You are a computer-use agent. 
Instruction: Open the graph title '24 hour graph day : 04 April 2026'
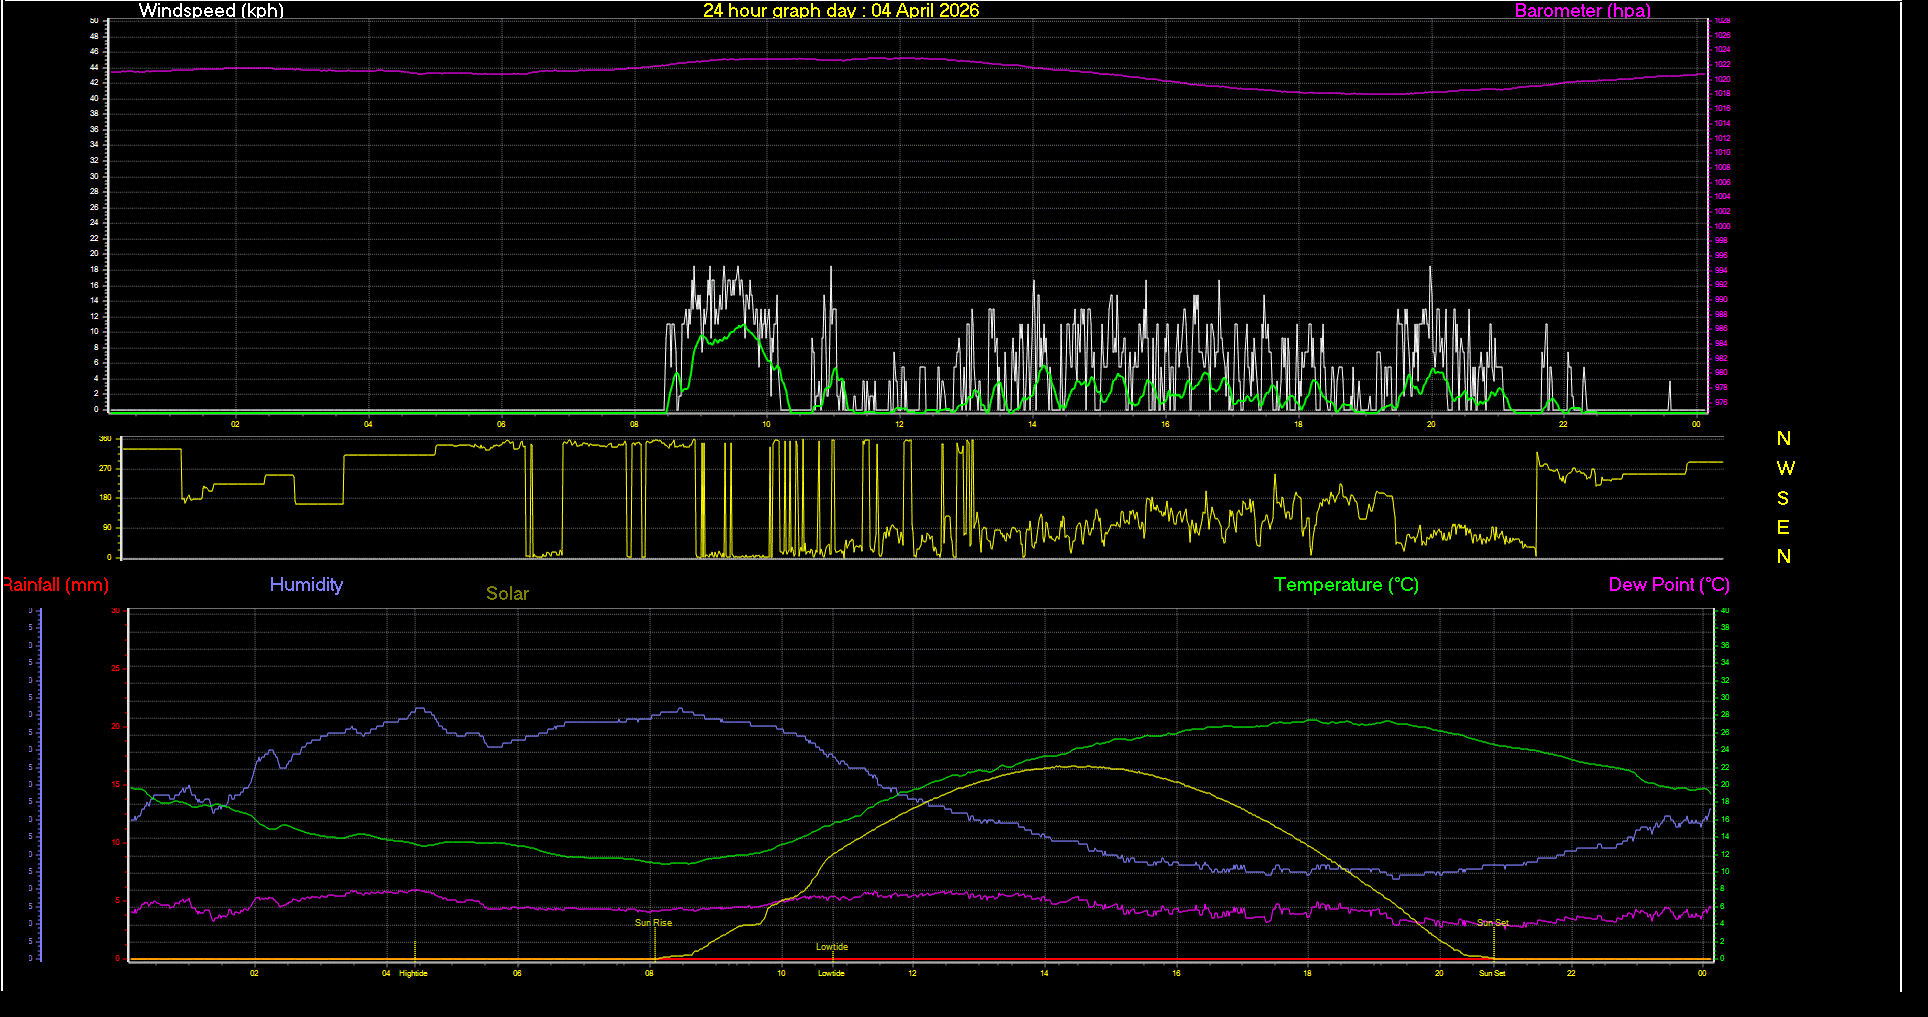tap(841, 11)
